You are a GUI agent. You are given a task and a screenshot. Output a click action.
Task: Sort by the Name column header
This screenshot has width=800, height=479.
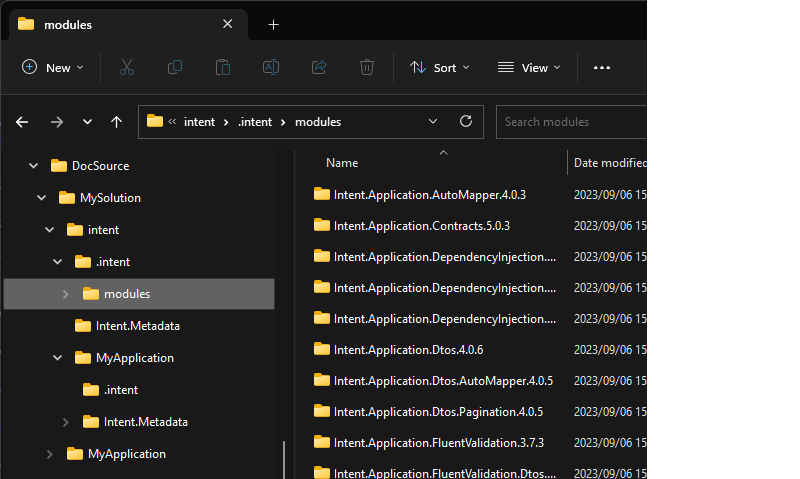click(342, 163)
